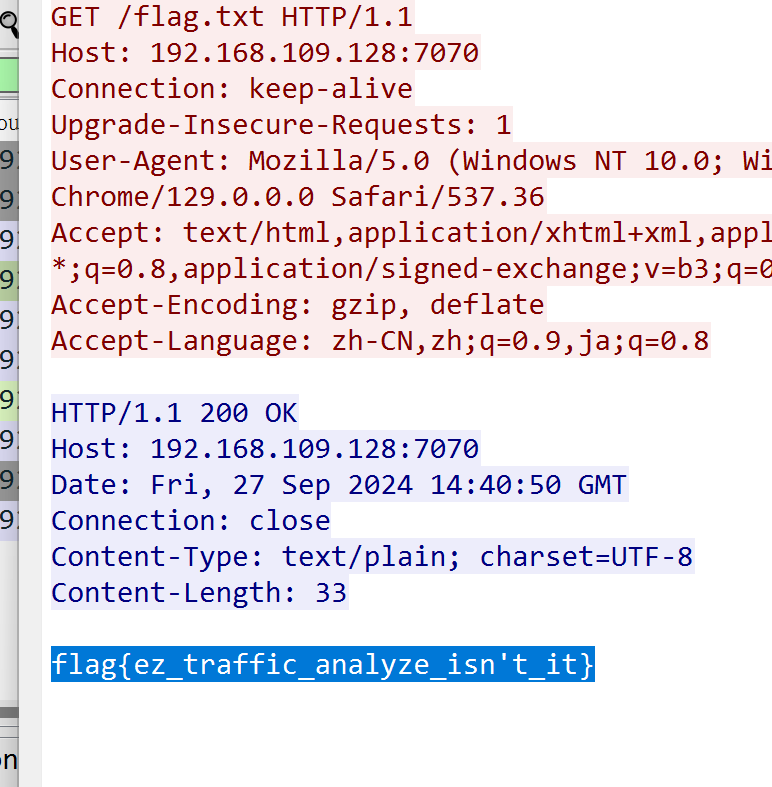Viewport: 772px width, 787px height.
Task: Click the application/signed-exchange continuation line
Action: pos(411,269)
